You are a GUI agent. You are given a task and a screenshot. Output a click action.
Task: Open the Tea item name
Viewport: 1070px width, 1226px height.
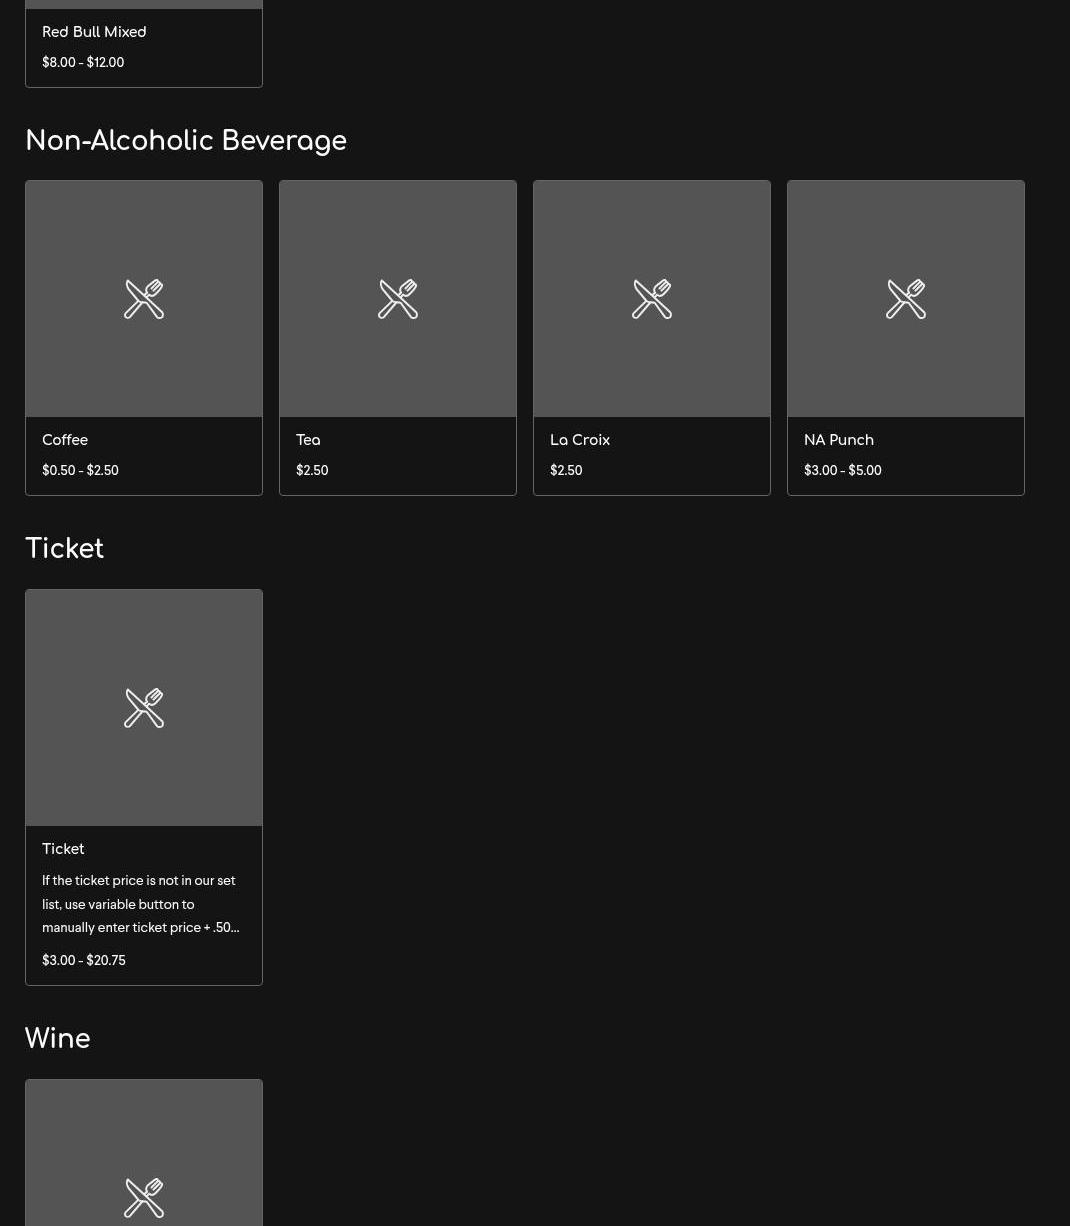(x=308, y=440)
